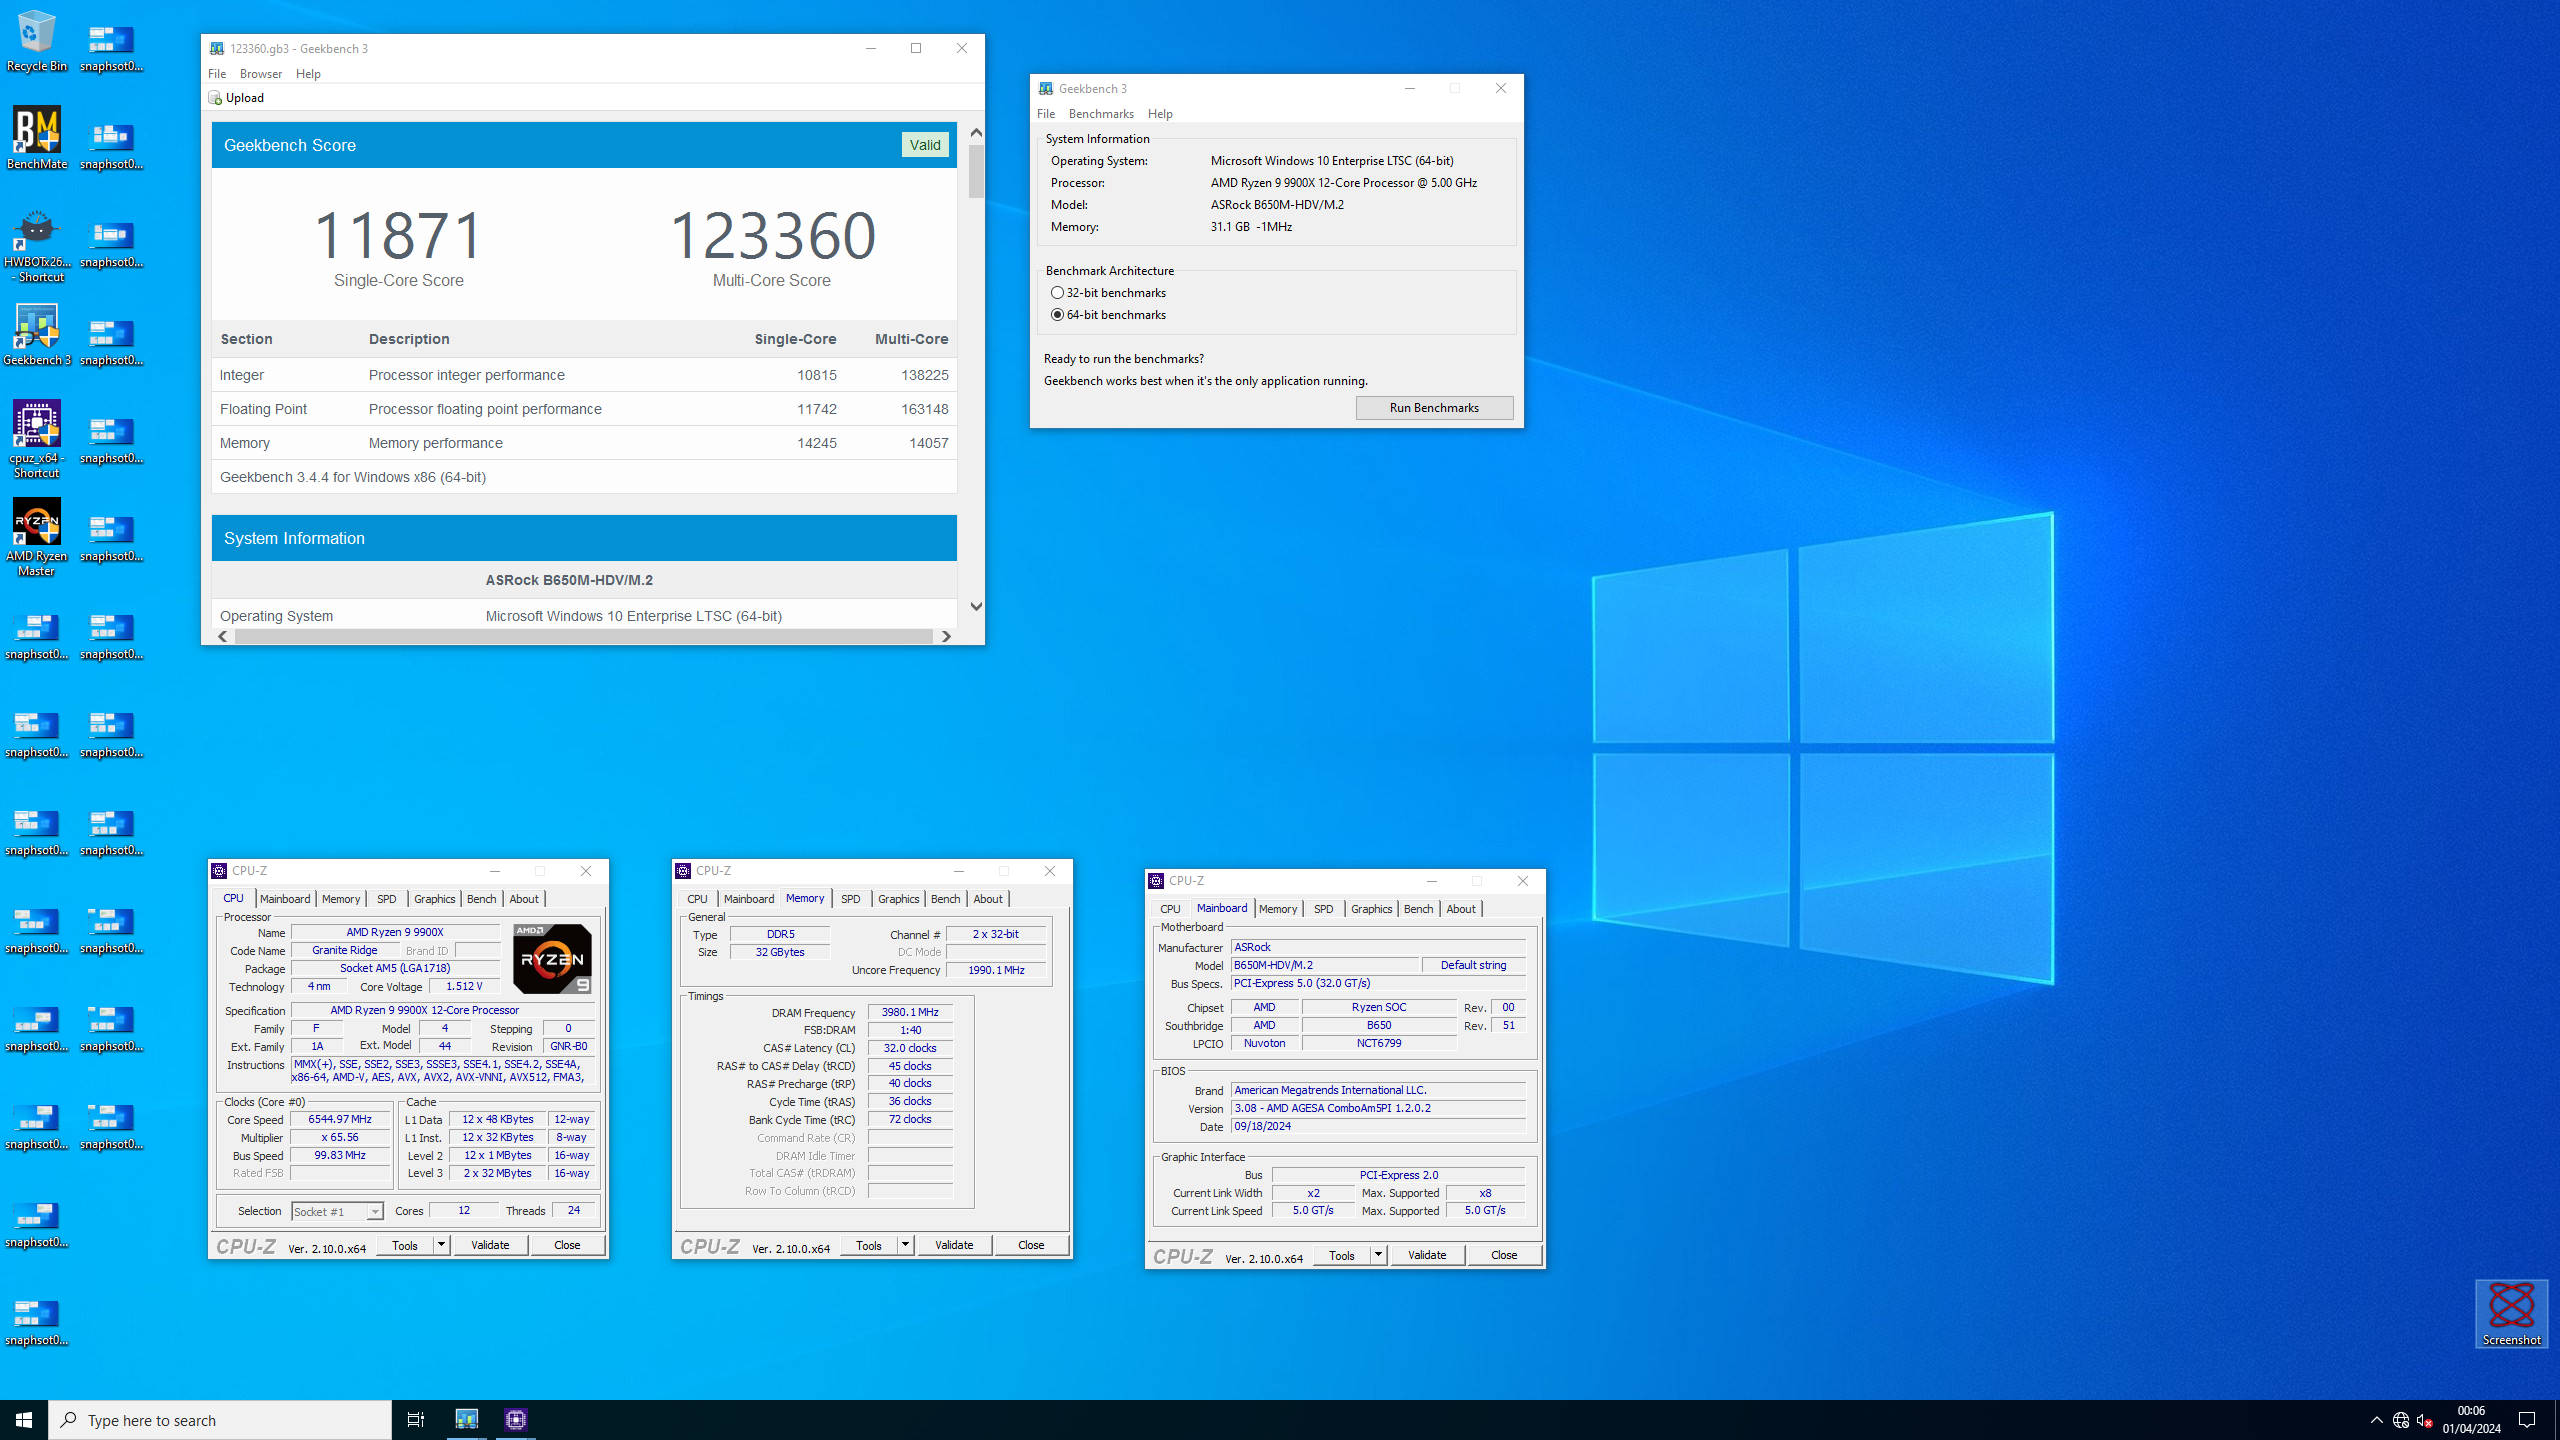Click Geekbench taskbar icon
This screenshot has height=1440, width=2560.
click(x=467, y=1420)
